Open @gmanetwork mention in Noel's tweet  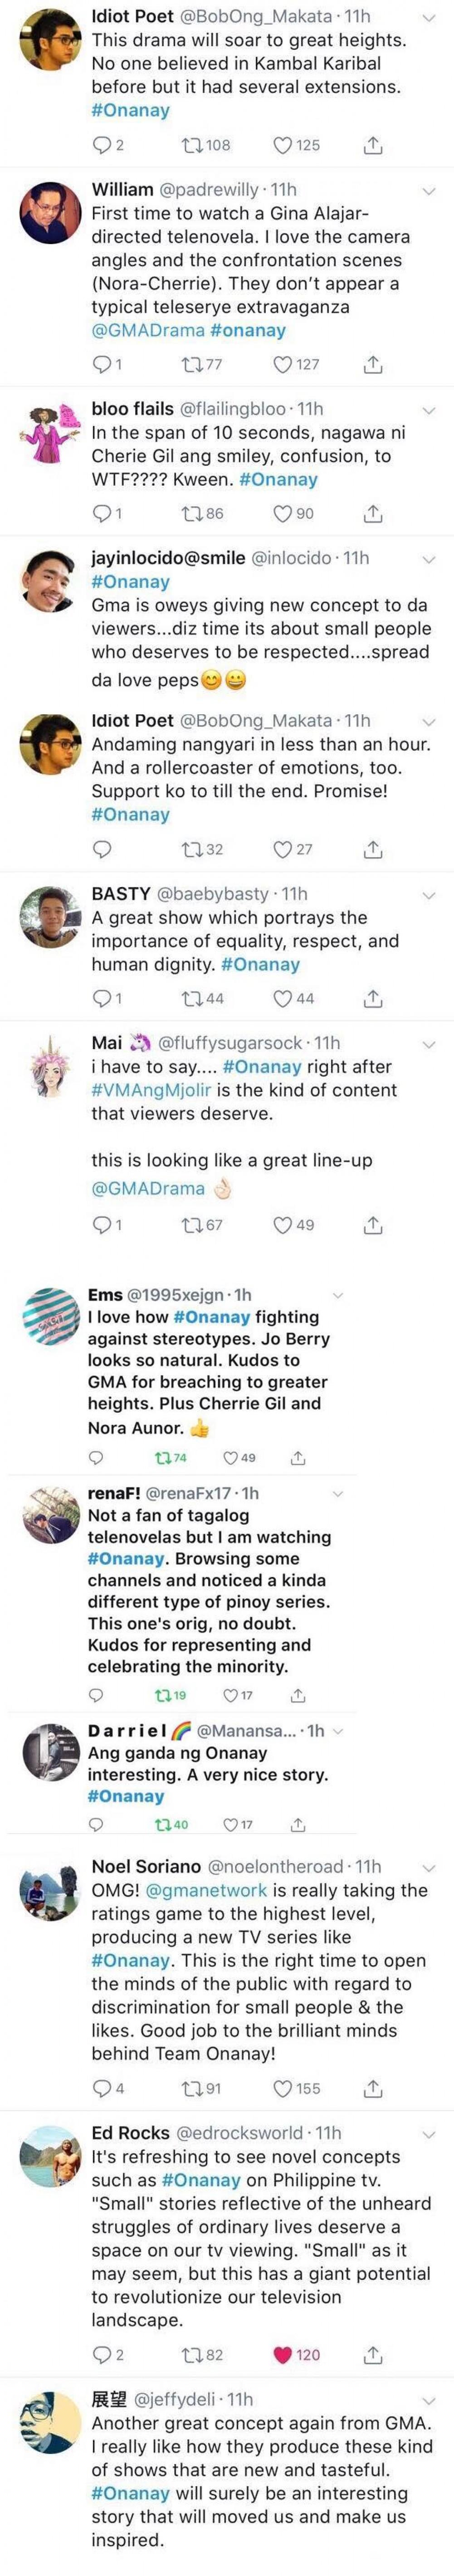point(206,1890)
